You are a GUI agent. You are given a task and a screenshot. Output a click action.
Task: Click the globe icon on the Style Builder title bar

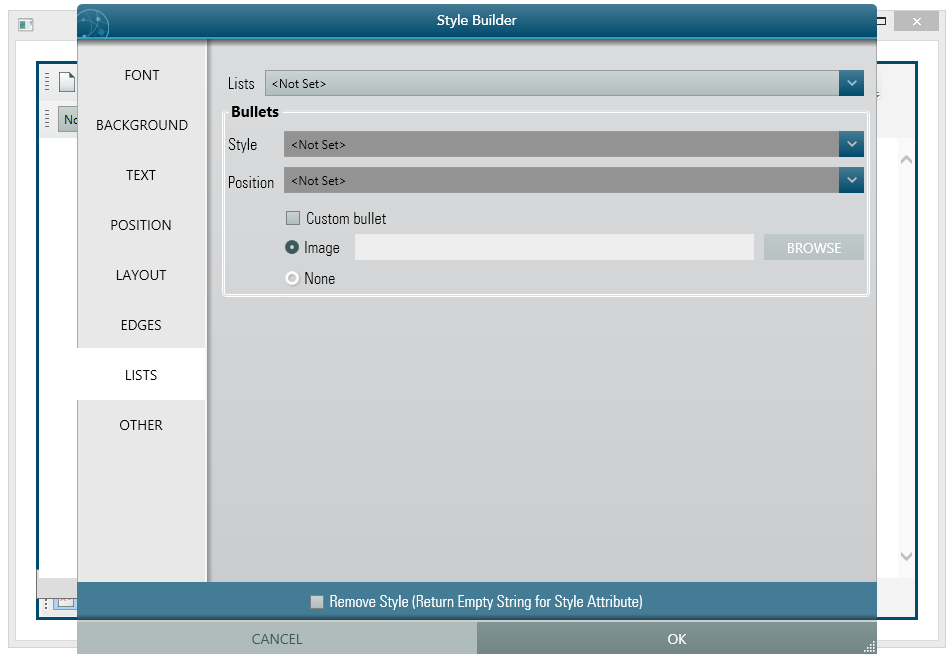(92, 21)
